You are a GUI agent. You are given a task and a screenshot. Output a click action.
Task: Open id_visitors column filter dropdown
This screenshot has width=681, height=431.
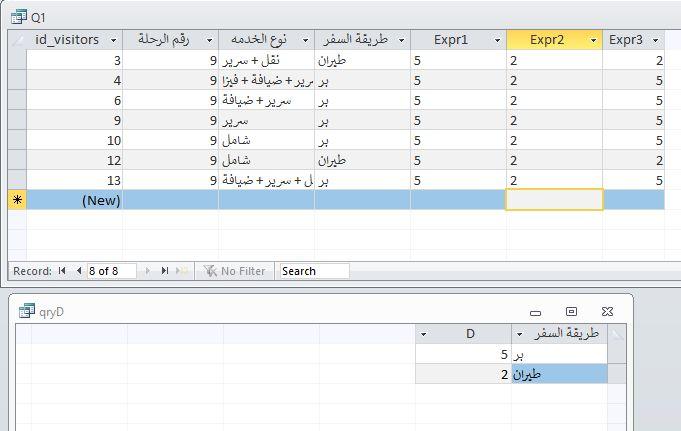[113, 40]
